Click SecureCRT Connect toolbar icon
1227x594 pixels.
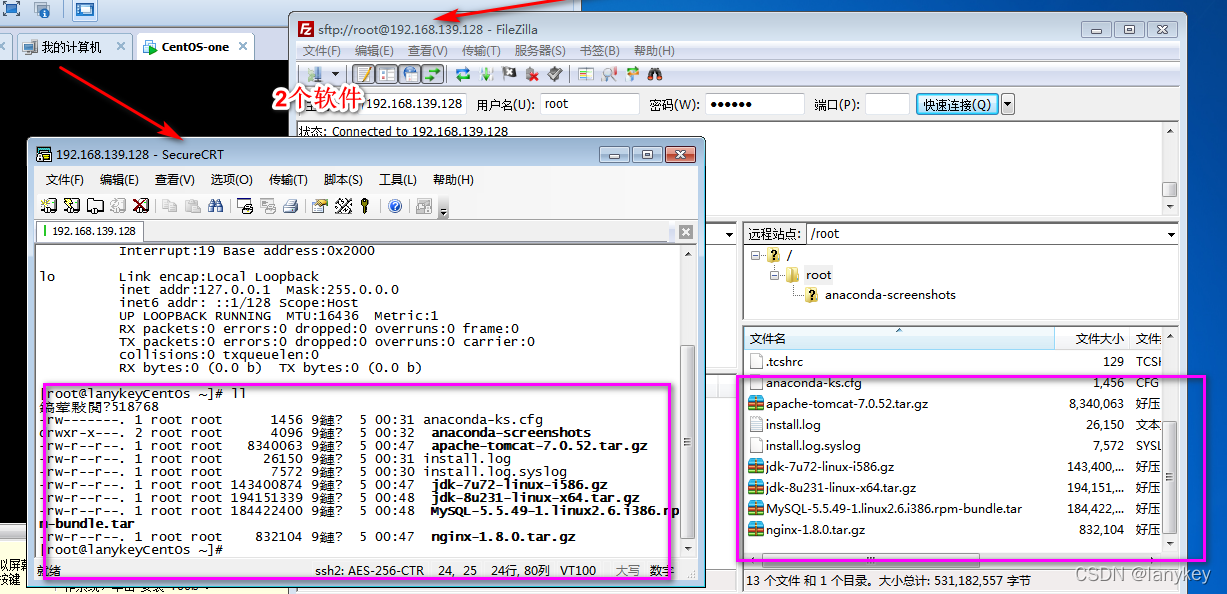click(x=48, y=206)
